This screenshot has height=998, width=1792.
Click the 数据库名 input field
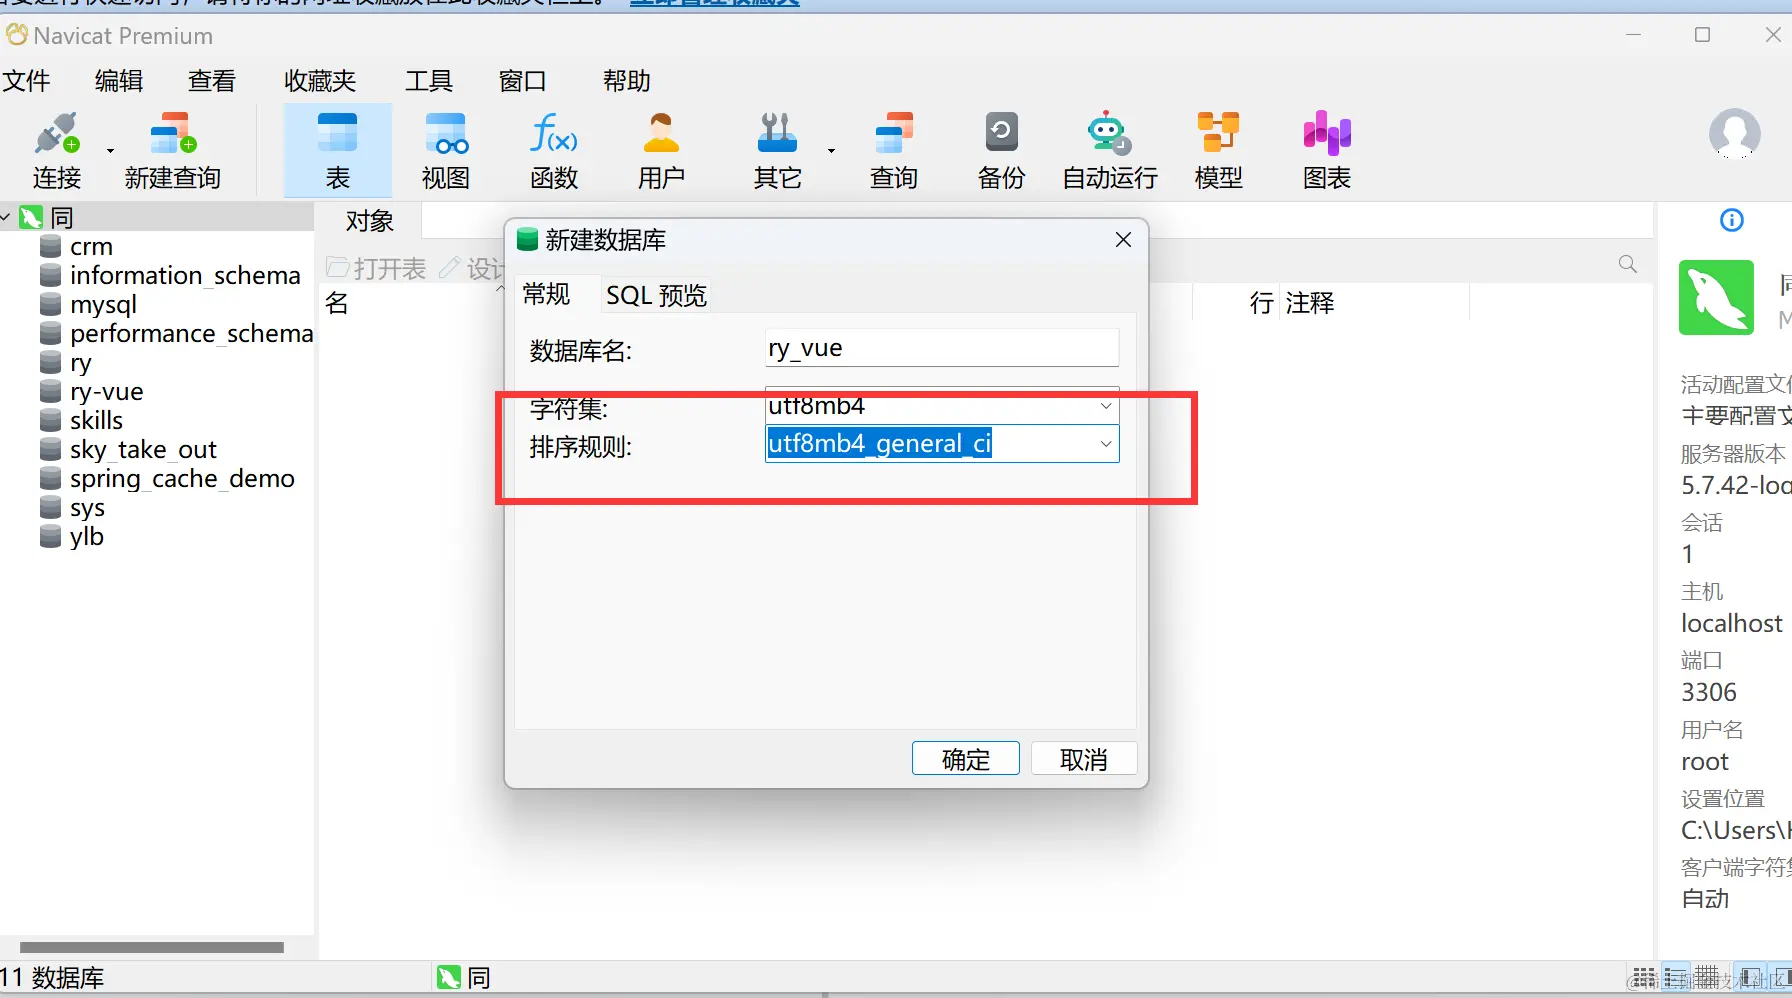[942, 348]
